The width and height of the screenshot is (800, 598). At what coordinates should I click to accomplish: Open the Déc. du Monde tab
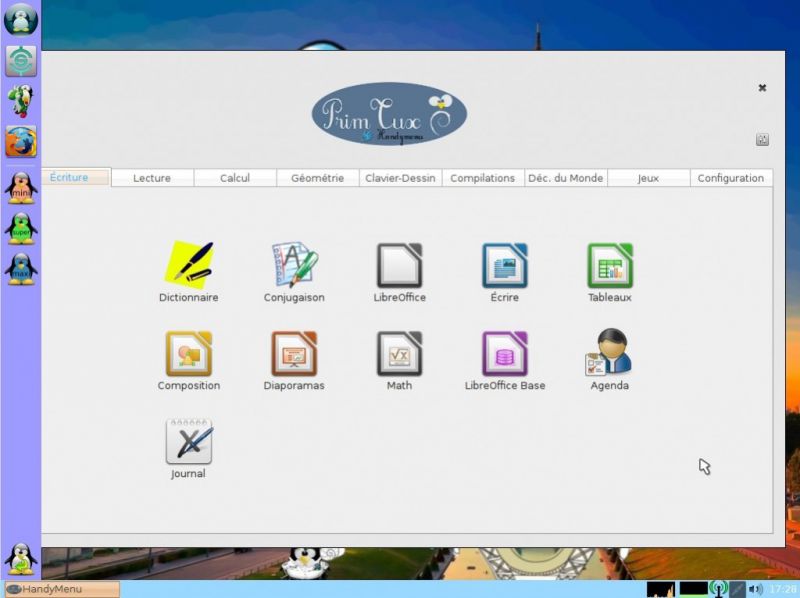click(x=565, y=178)
